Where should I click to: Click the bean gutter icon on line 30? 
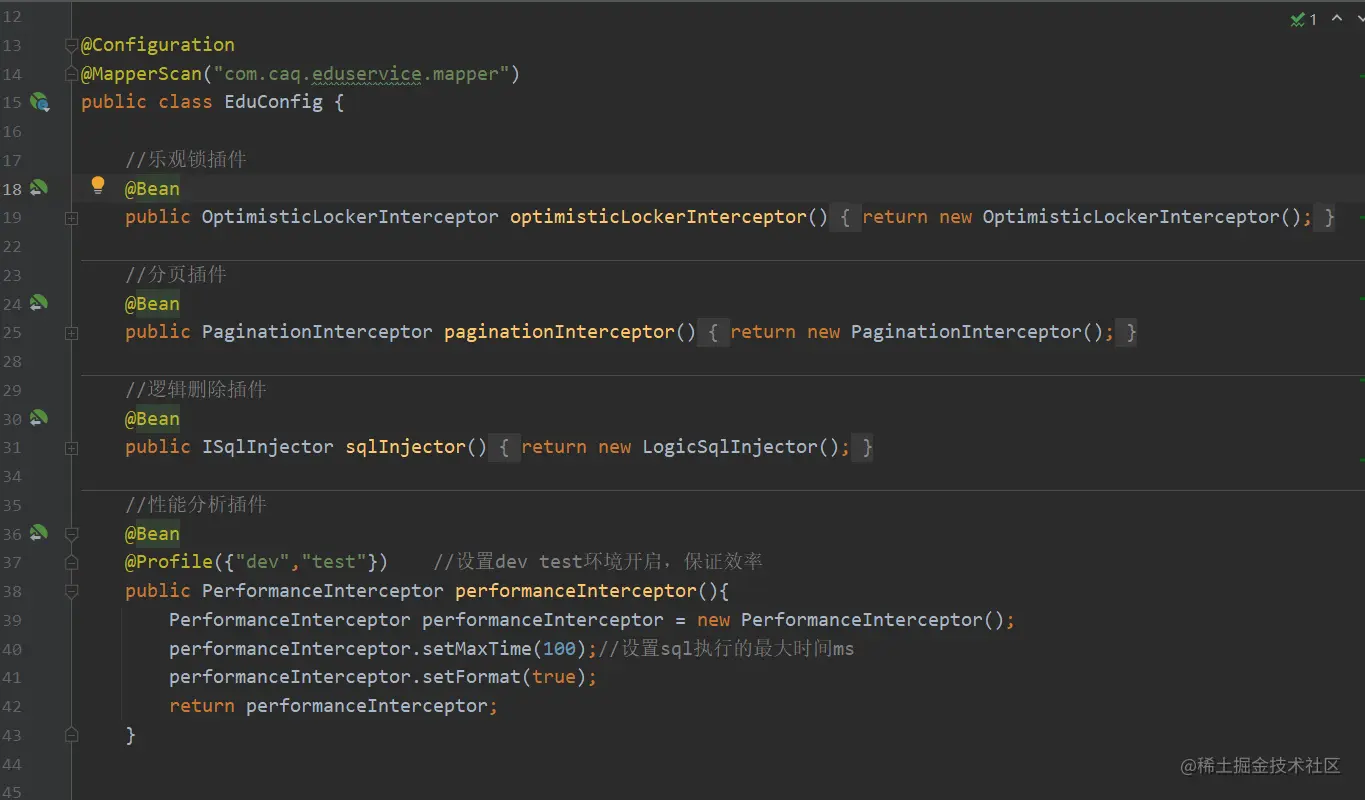coord(39,418)
